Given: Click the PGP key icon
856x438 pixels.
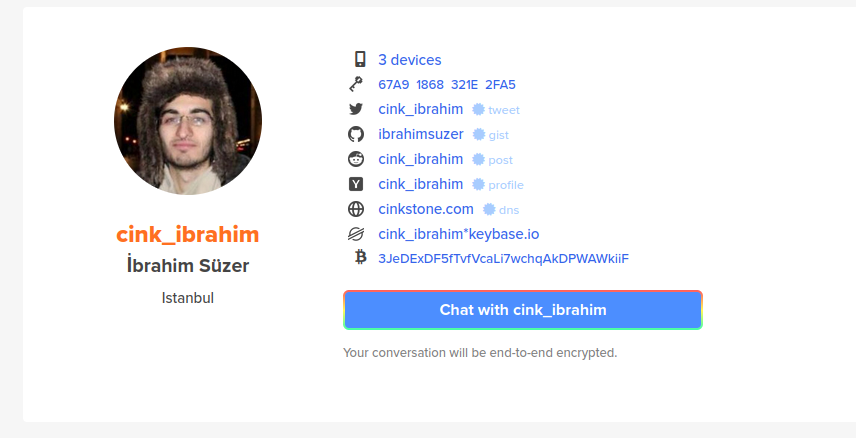Looking at the screenshot, I should 356,85.
